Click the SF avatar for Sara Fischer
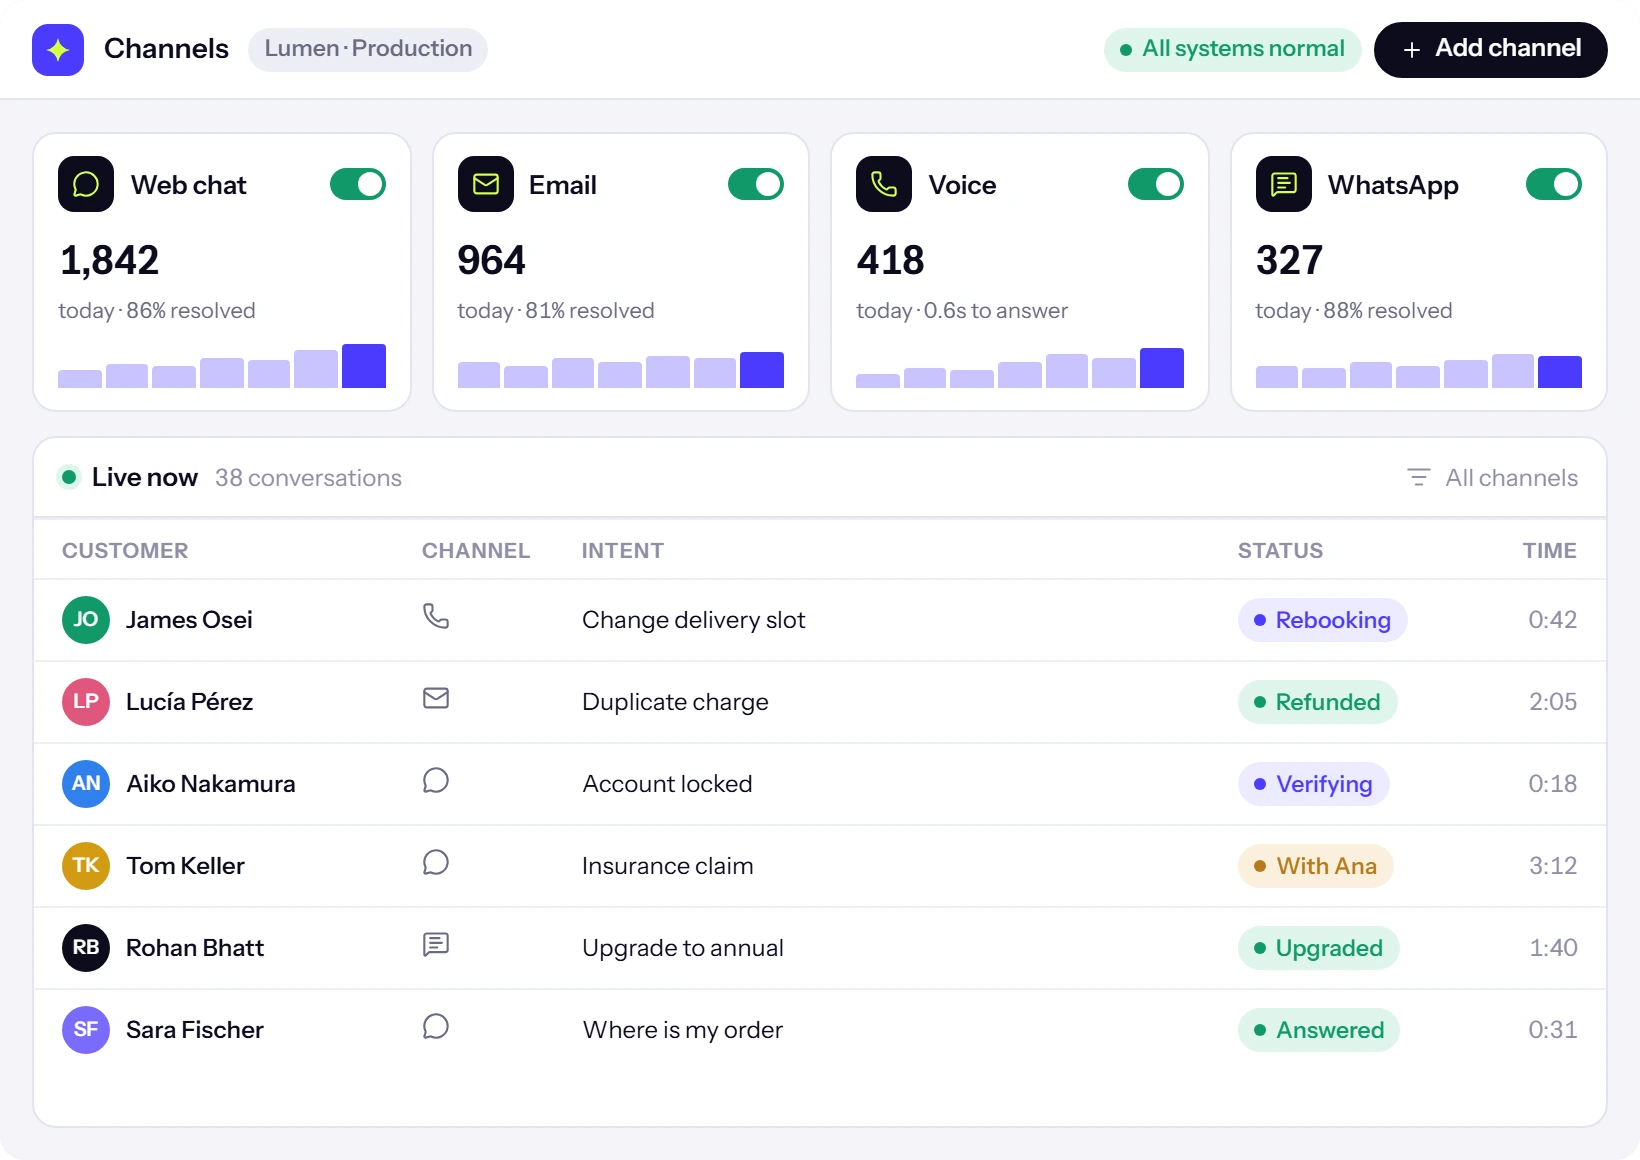This screenshot has width=1640, height=1160. click(86, 1030)
